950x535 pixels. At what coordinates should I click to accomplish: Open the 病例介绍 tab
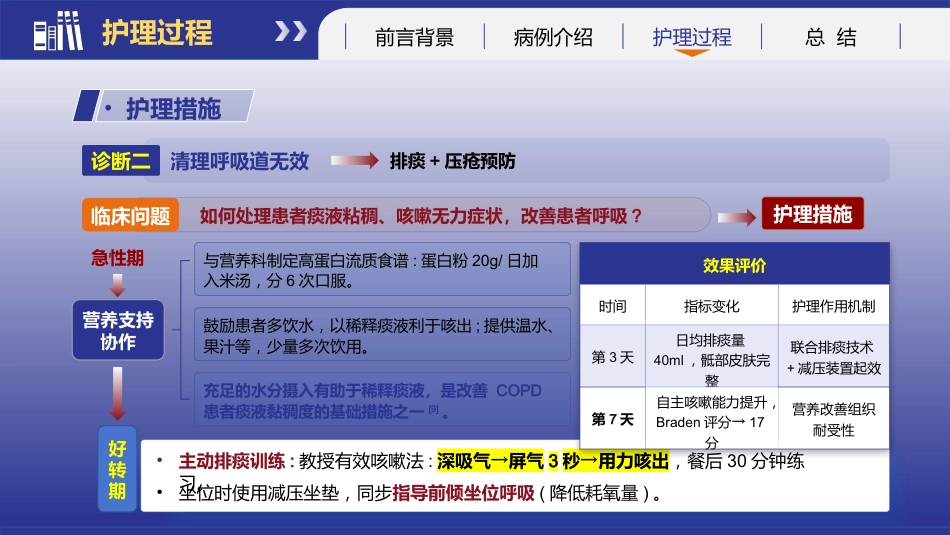click(x=553, y=38)
